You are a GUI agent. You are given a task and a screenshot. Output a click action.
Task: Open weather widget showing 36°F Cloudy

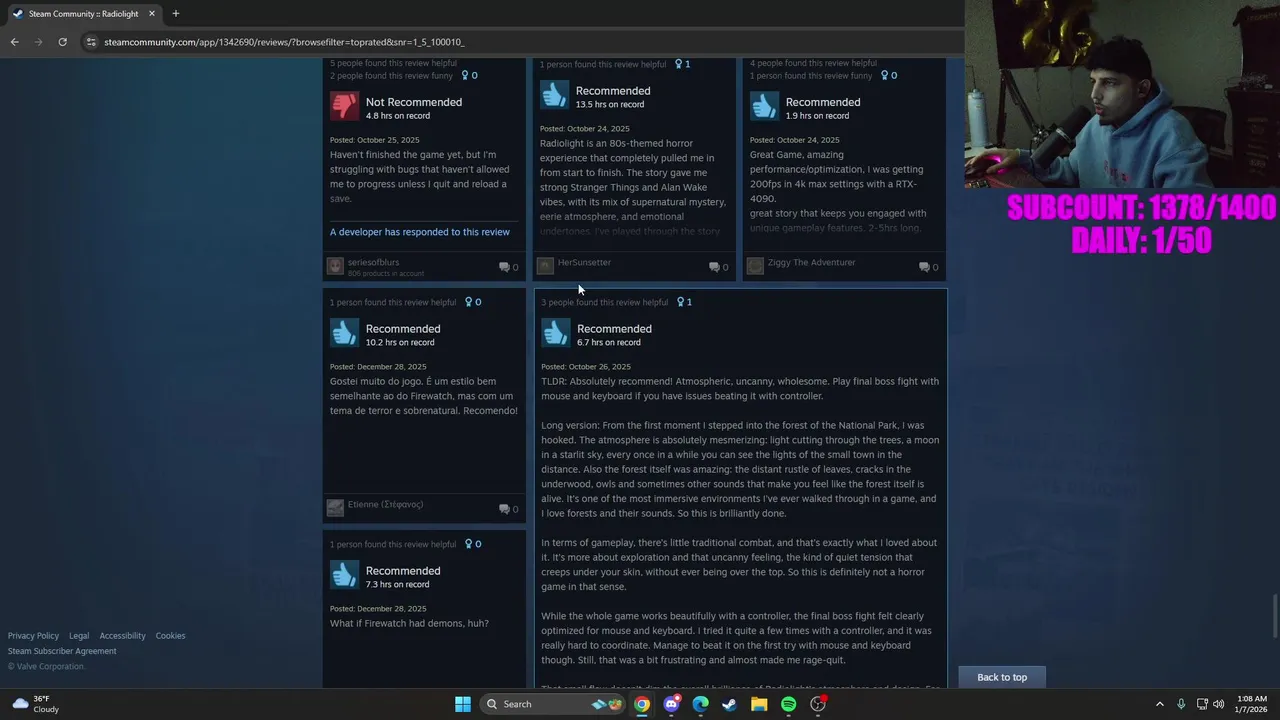35,704
